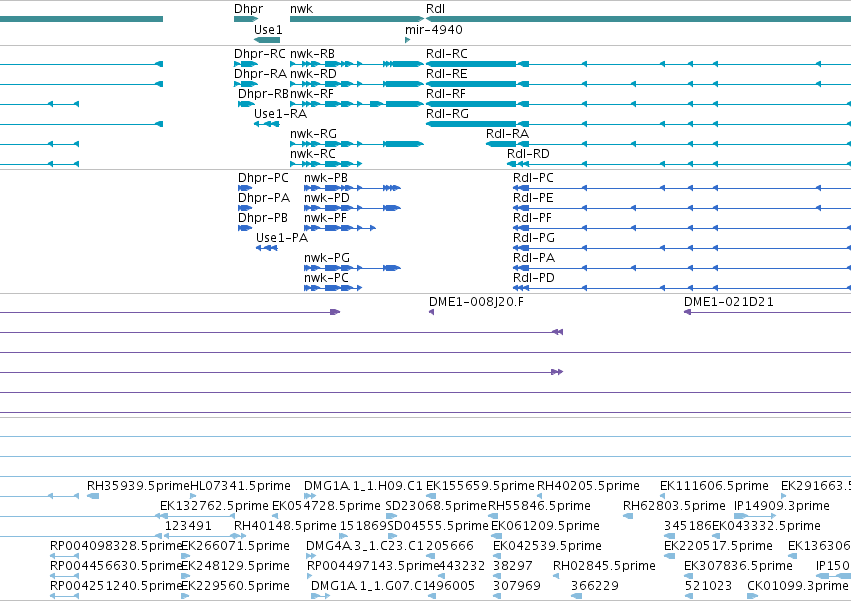The width and height of the screenshot is (851, 601).
Task: Select the Dhpr gene bar
Action: [x=246, y=19]
